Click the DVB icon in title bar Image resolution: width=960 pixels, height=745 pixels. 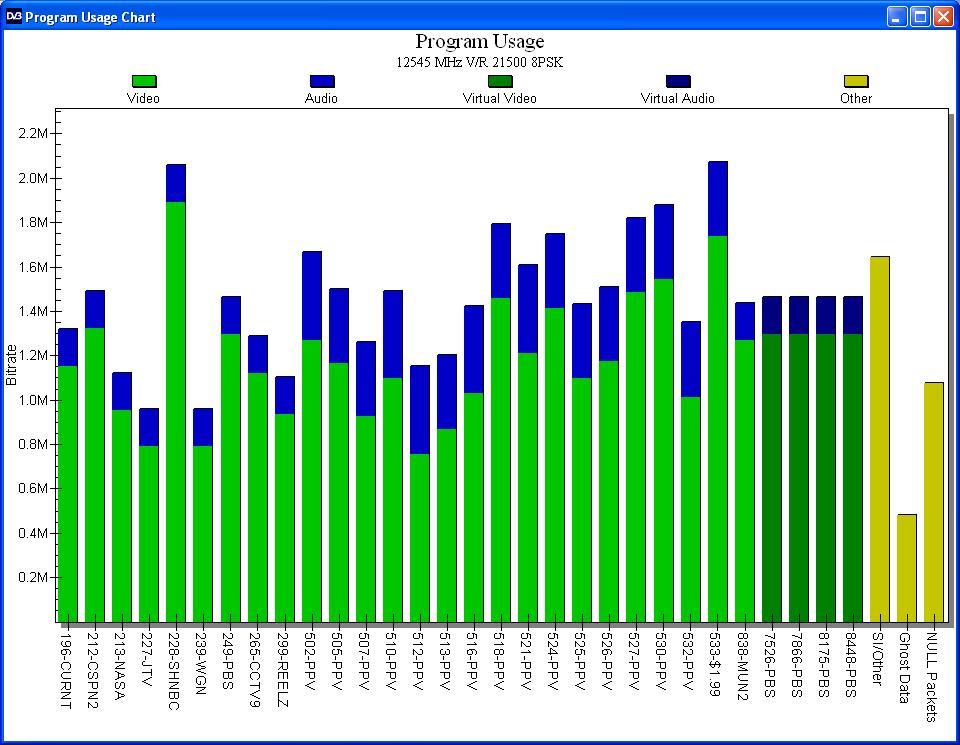coord(13,17)
